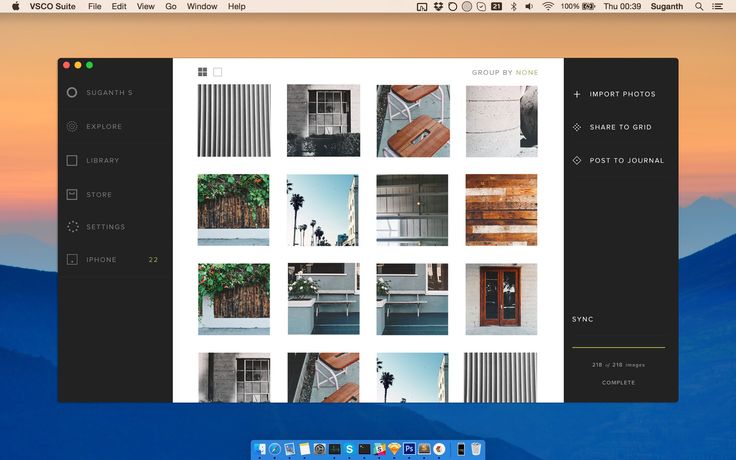Select the iPhone device icon
The width and height of the screenshot is (736, 460).
[x=72, y=260]
